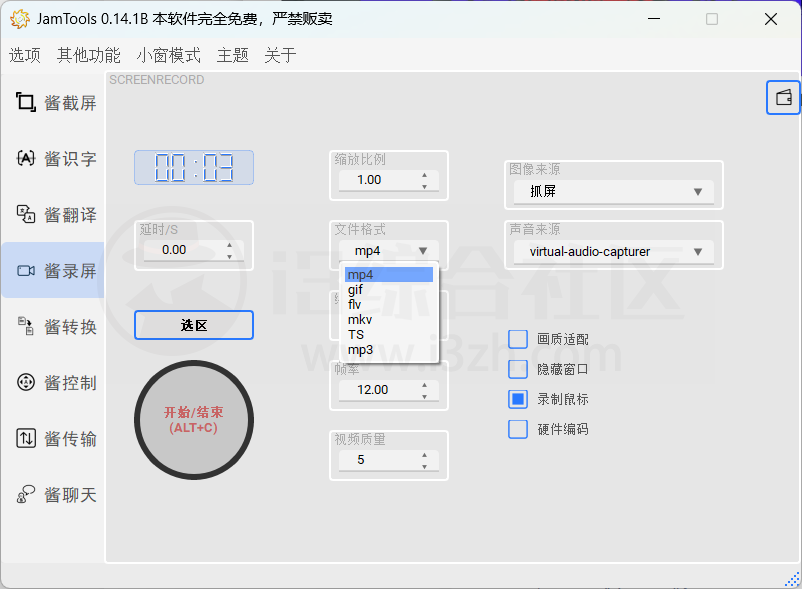This screenshot has height=589, width=802.
Task: Decrease the 帧率 value with down arrow
Action: pos(425,396)
